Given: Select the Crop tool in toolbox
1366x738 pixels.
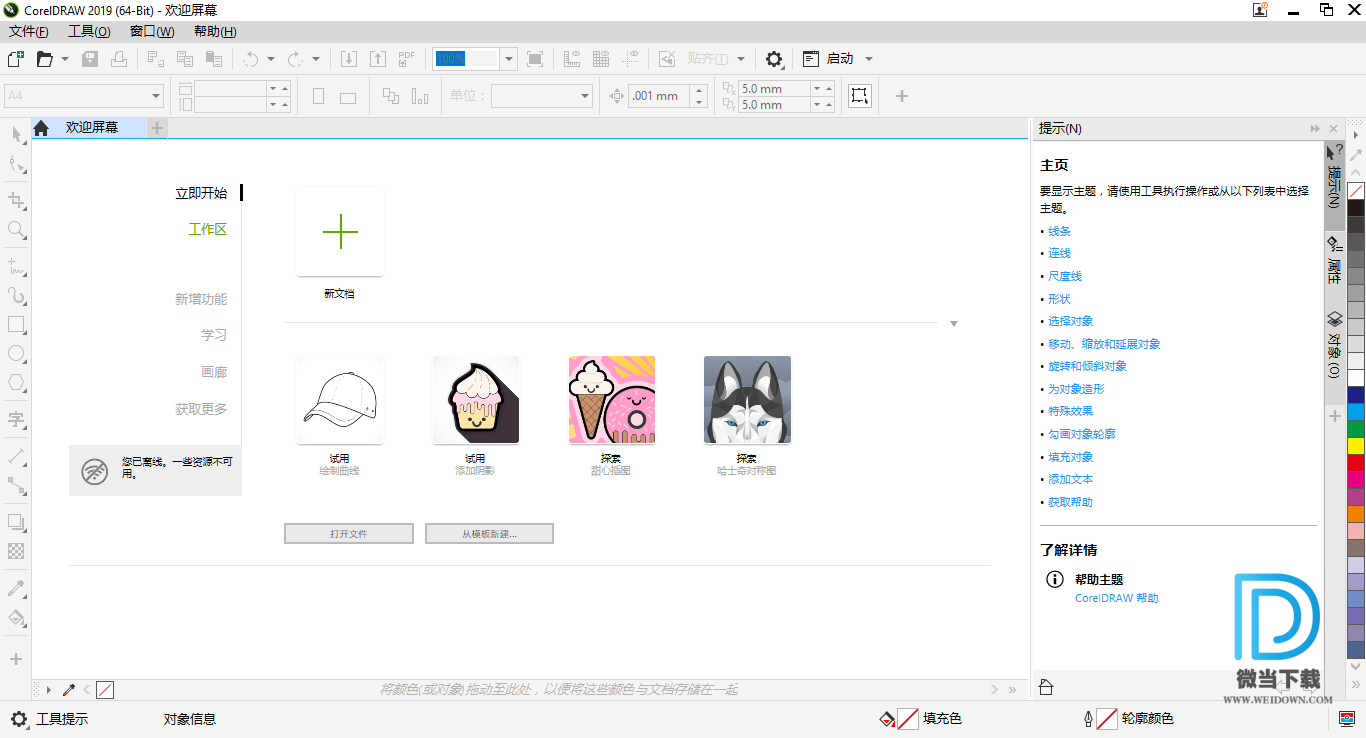Looking at the screenshot, I should click(x=16, y=200).
